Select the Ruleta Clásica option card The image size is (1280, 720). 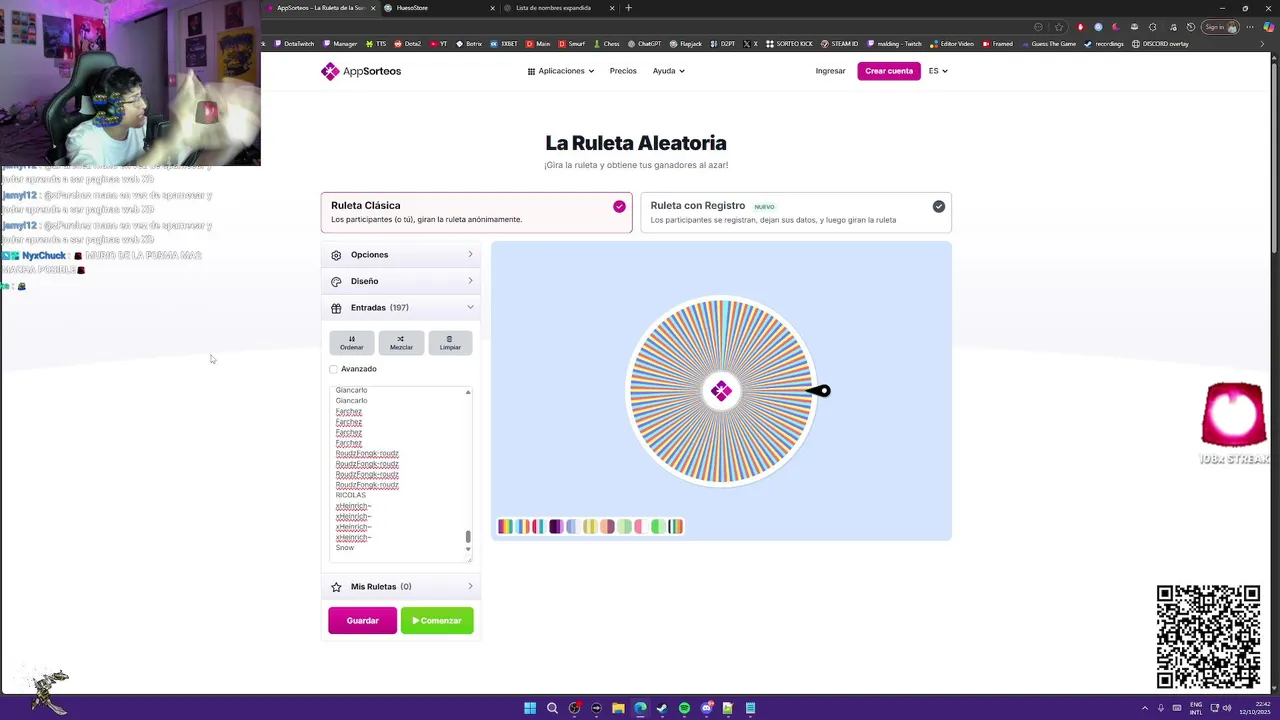pyautogui.click(x=476, y=212)
